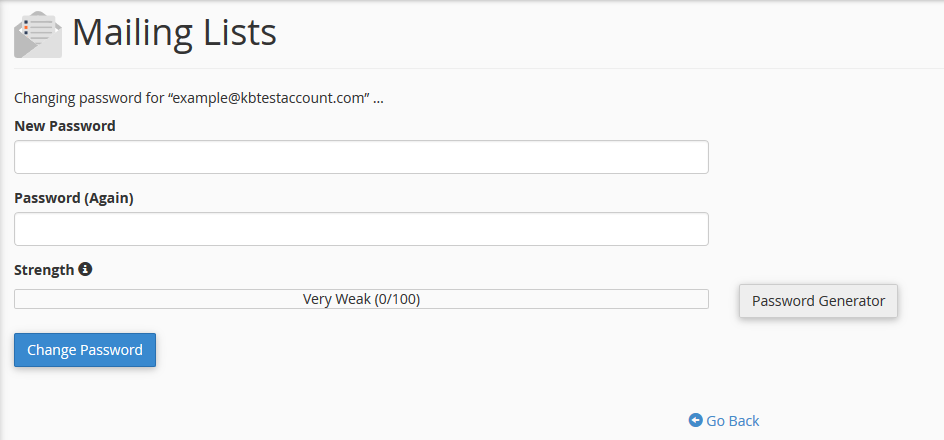Click the 'Password (Again)' field label
This screenshot has width=944, height=440.
74,198
